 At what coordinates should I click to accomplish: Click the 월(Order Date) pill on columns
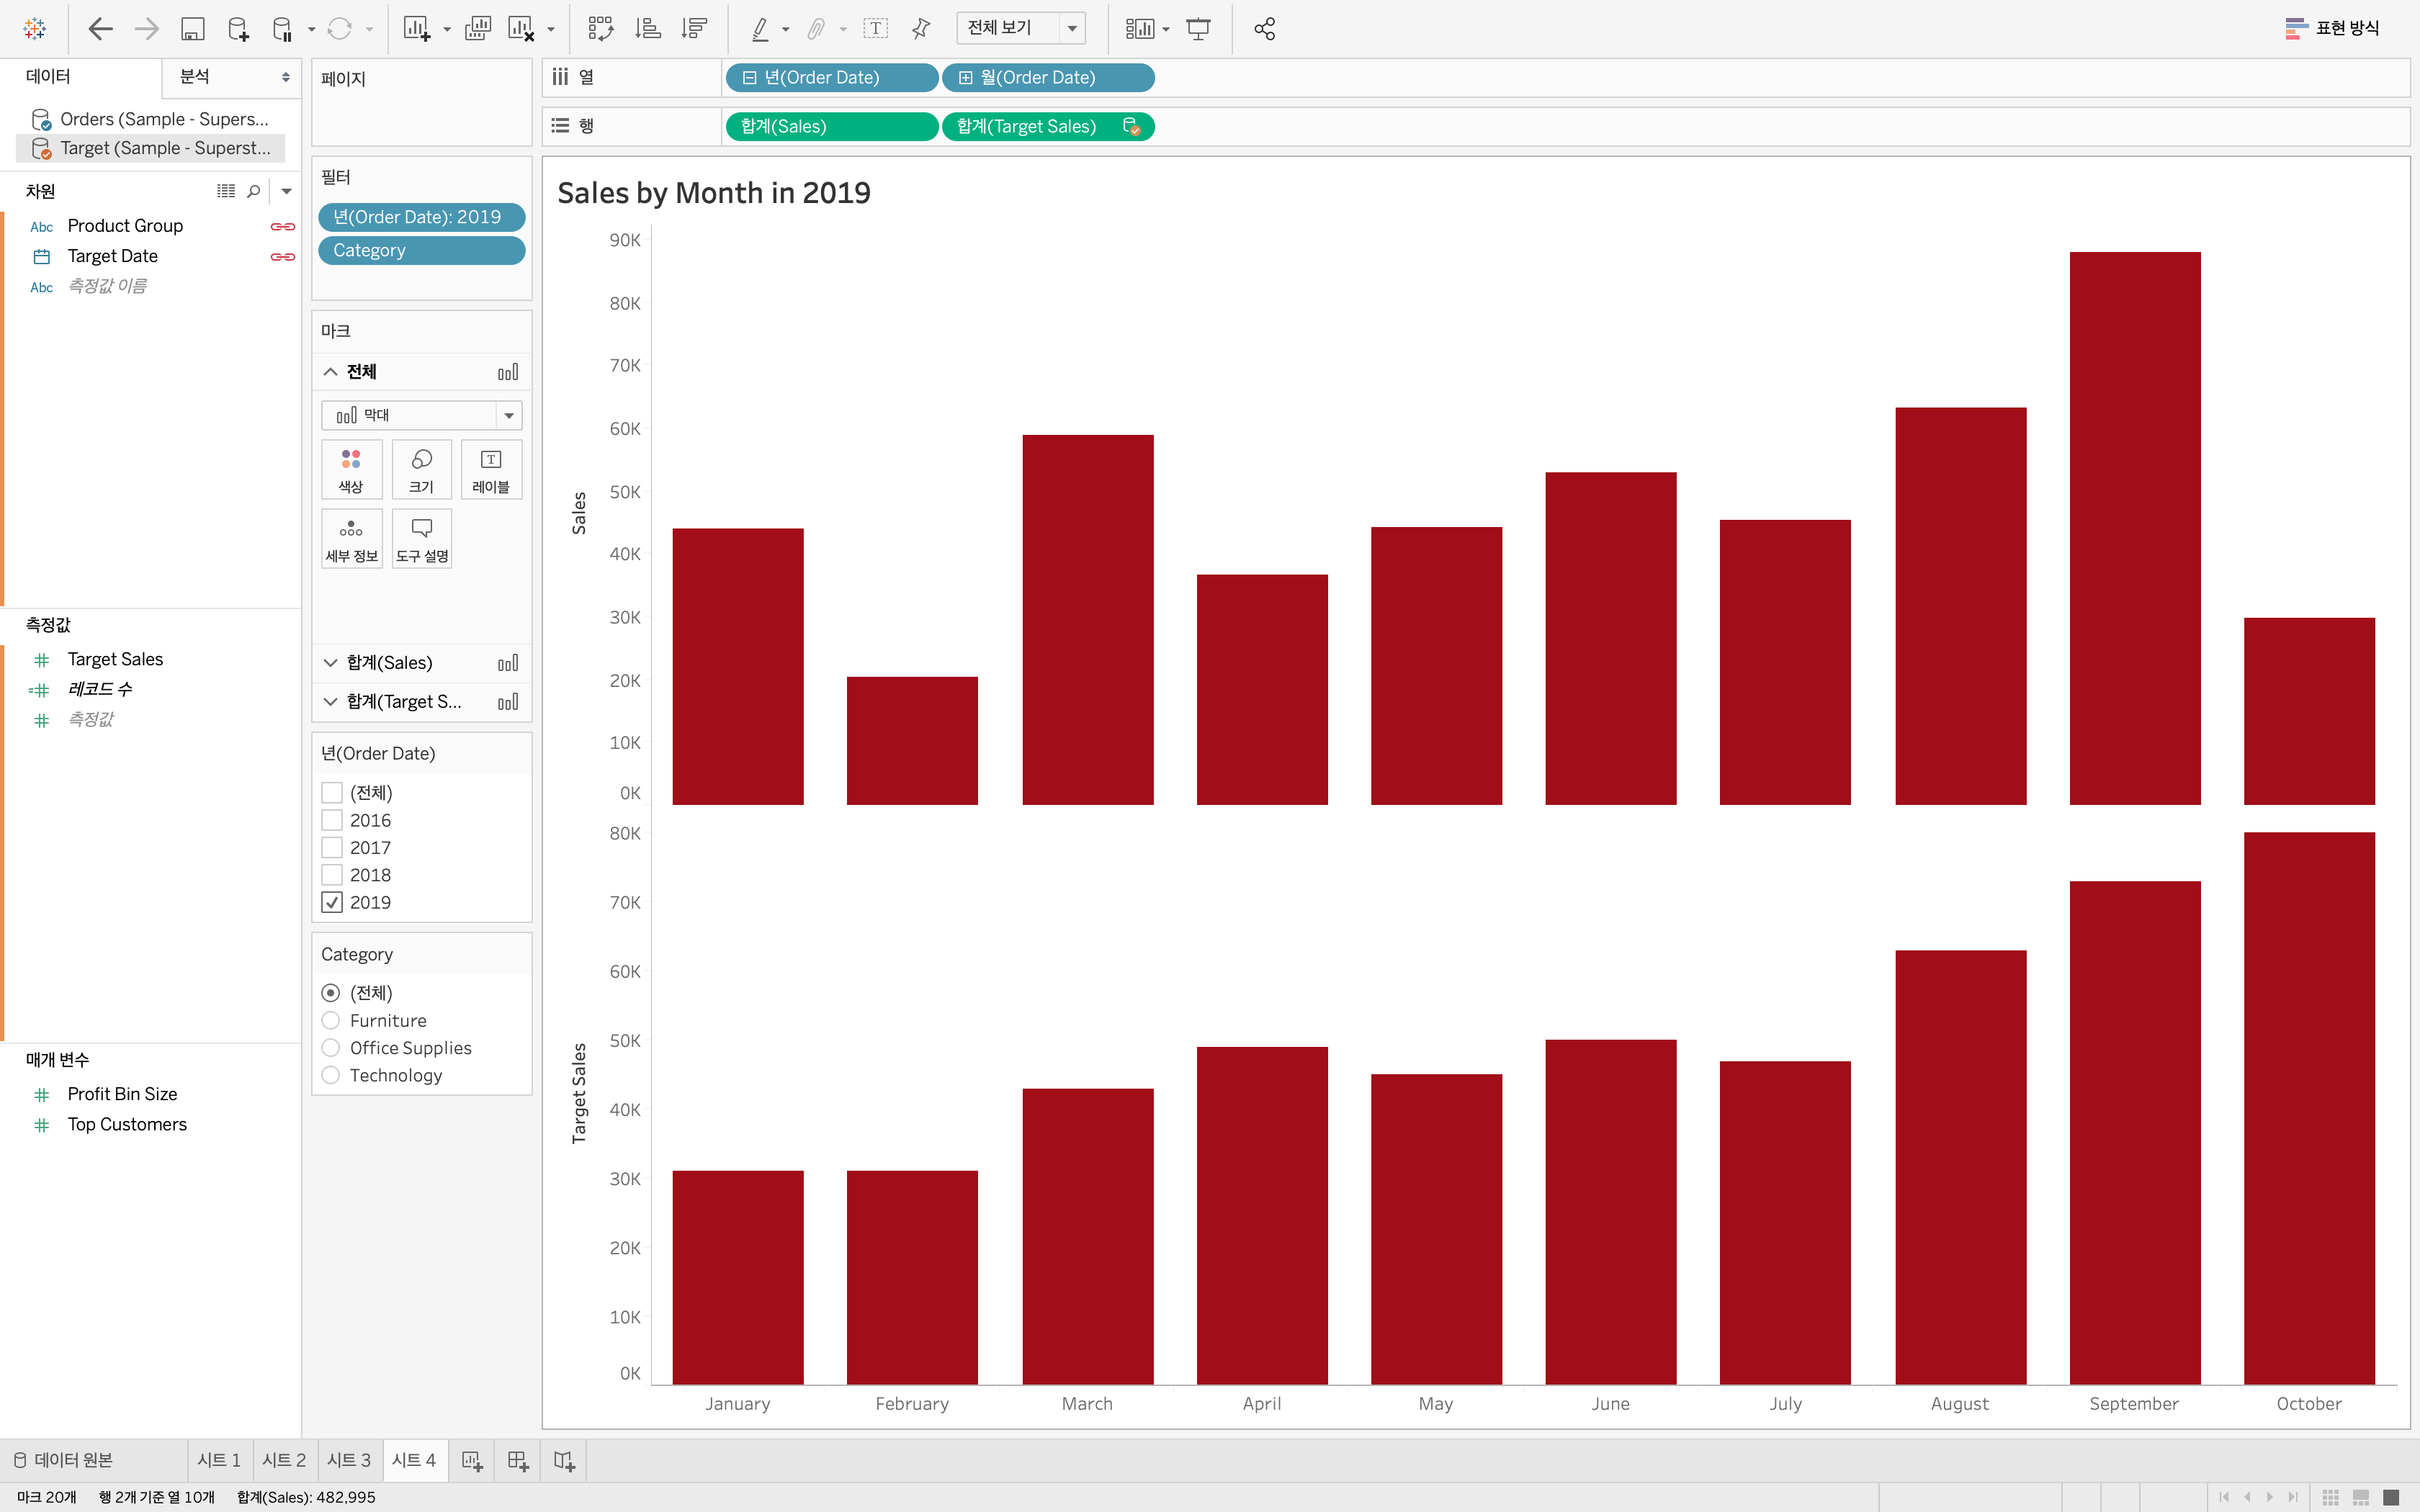click(1047, 77)
